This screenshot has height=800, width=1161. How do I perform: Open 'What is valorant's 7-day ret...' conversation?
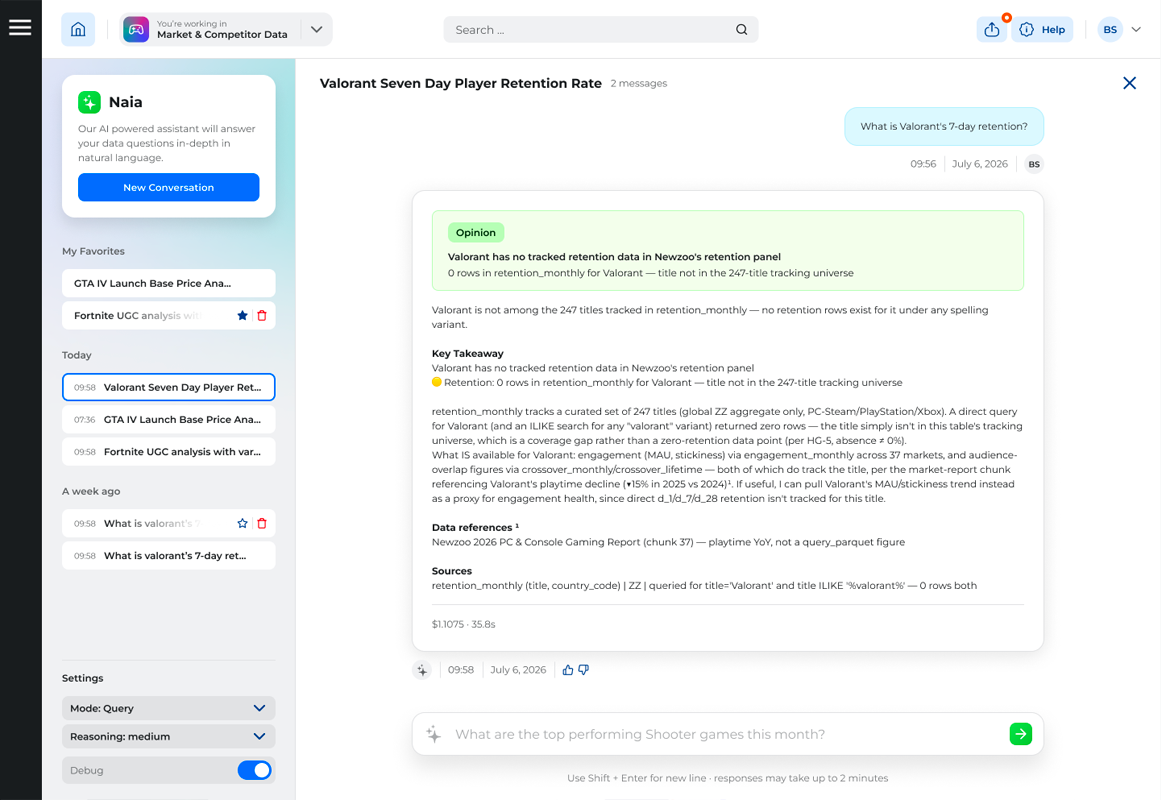click(169, 556)
